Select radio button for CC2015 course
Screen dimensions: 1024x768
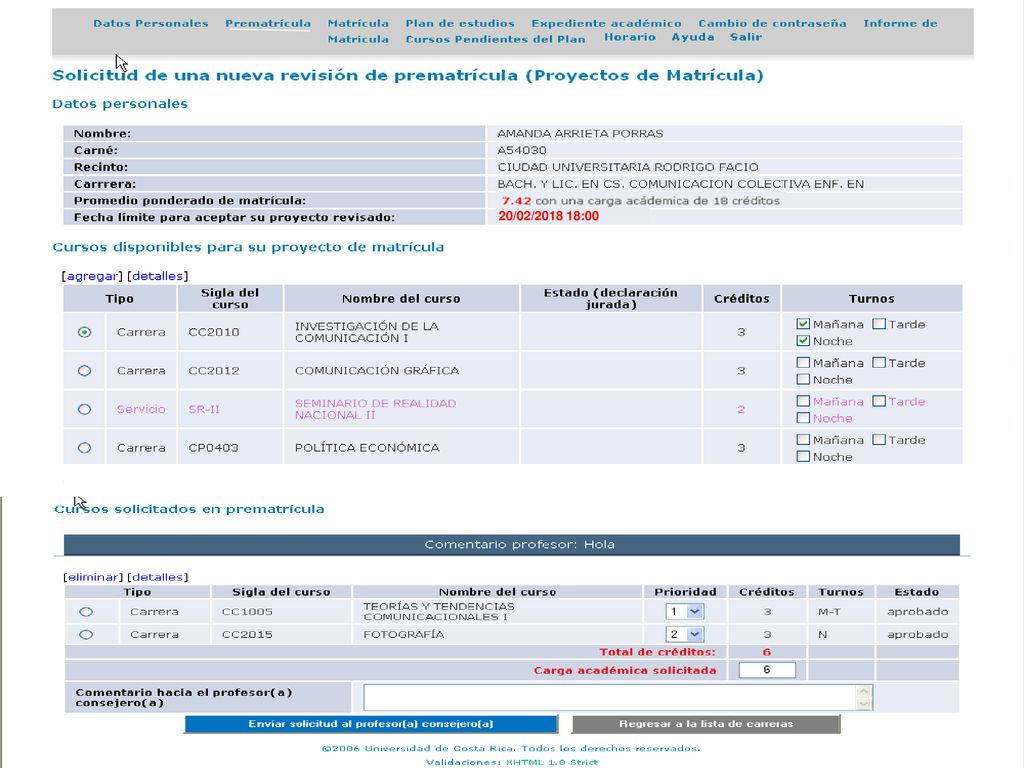click(x=86, y=634)
